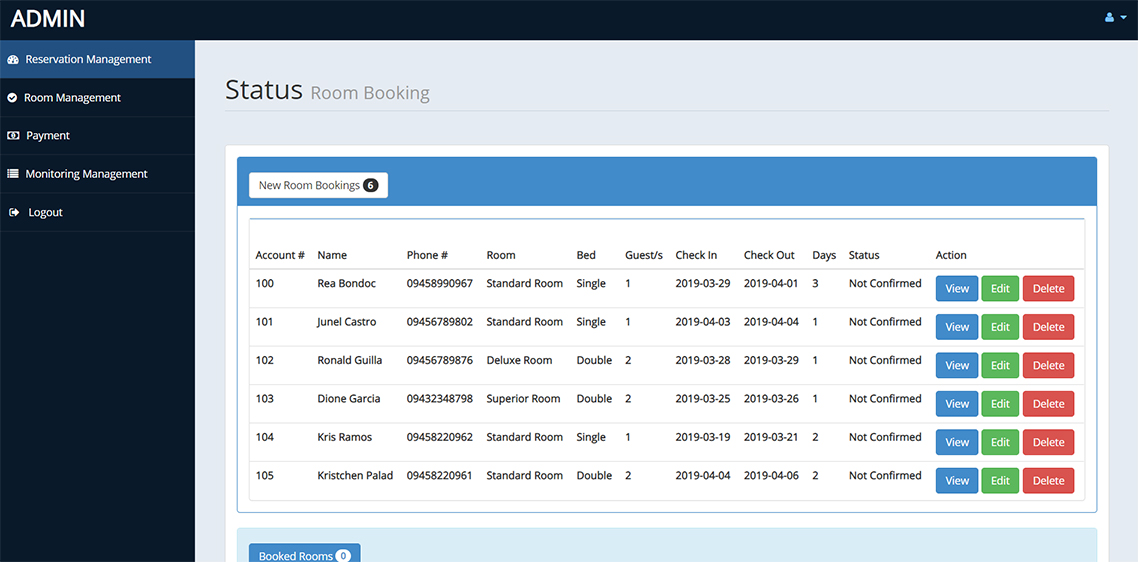Viewport: 1138px width, 562px height.
Task: Click Not Confirmed status for account 102
Action: tap(885, 360)
